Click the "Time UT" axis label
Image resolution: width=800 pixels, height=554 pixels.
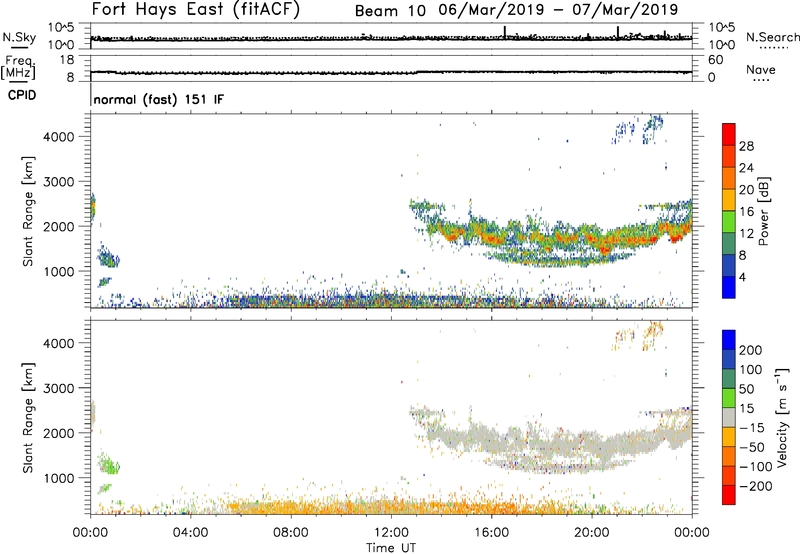click(x=391, y=547)
